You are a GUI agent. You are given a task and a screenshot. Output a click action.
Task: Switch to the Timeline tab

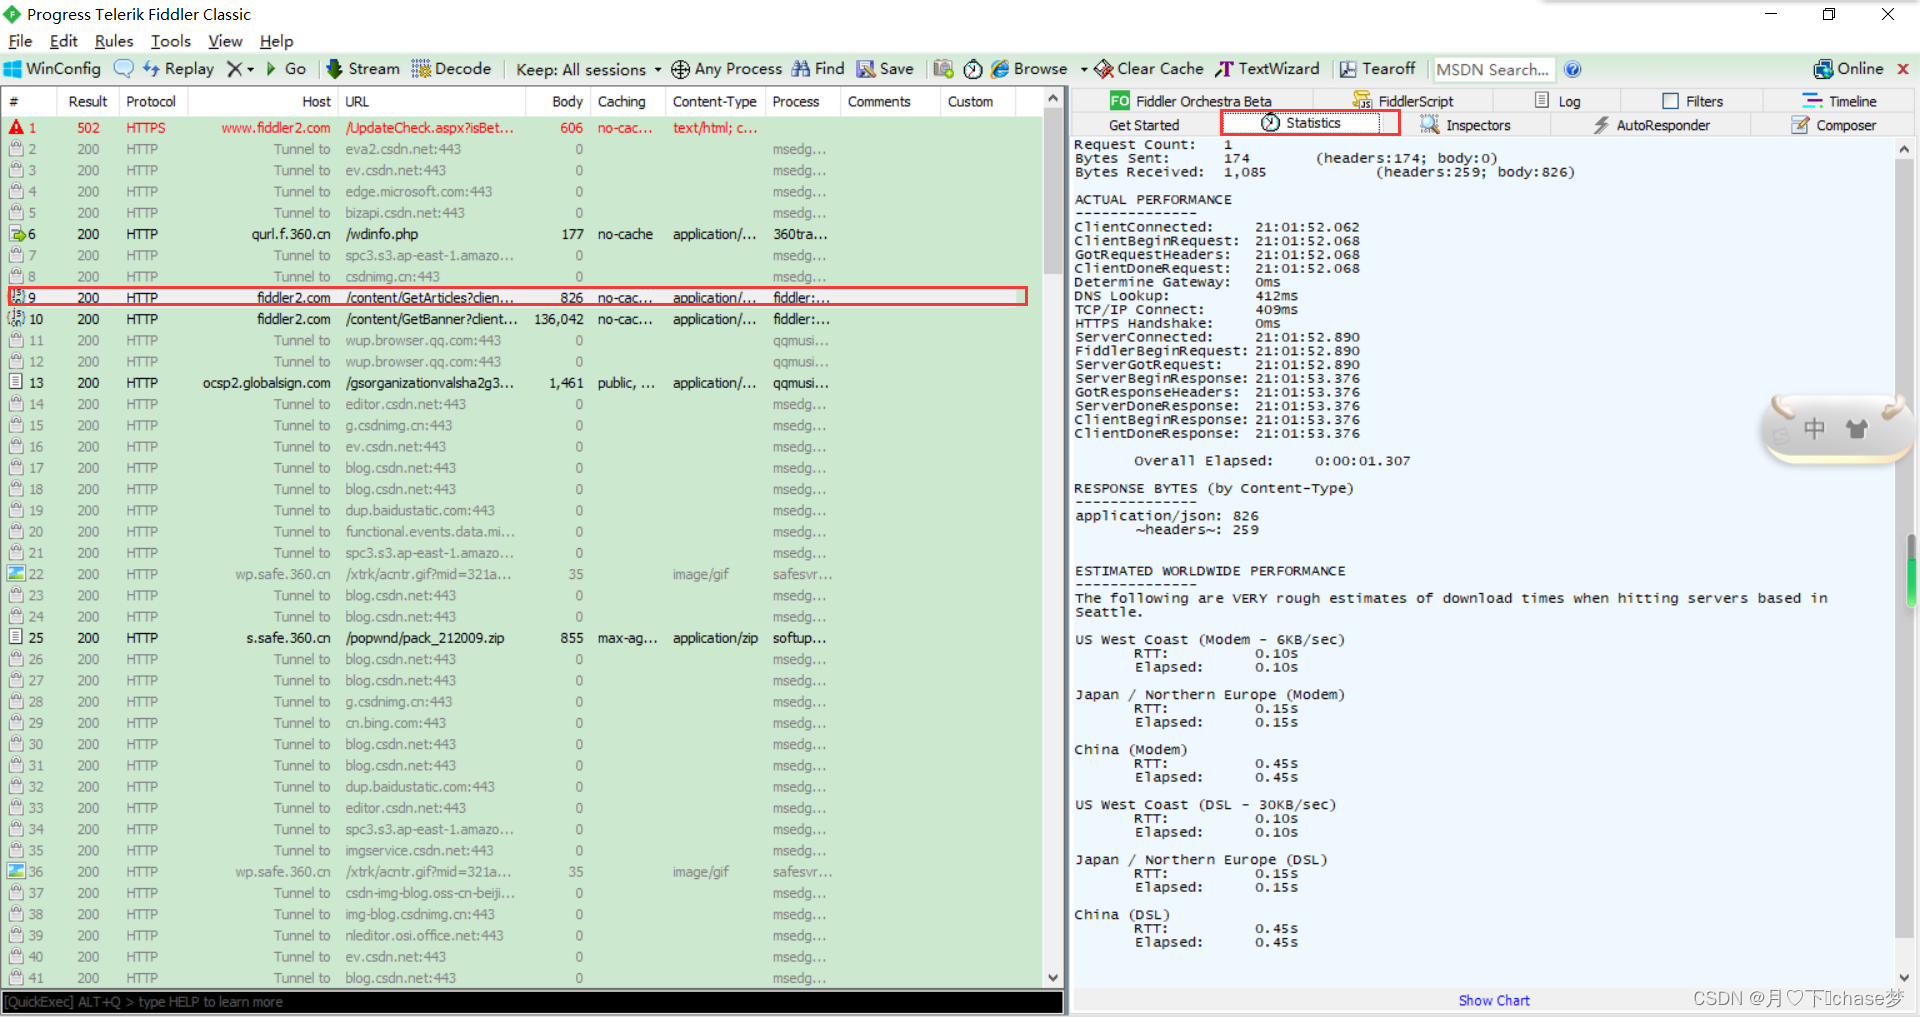pos(1839,101)
